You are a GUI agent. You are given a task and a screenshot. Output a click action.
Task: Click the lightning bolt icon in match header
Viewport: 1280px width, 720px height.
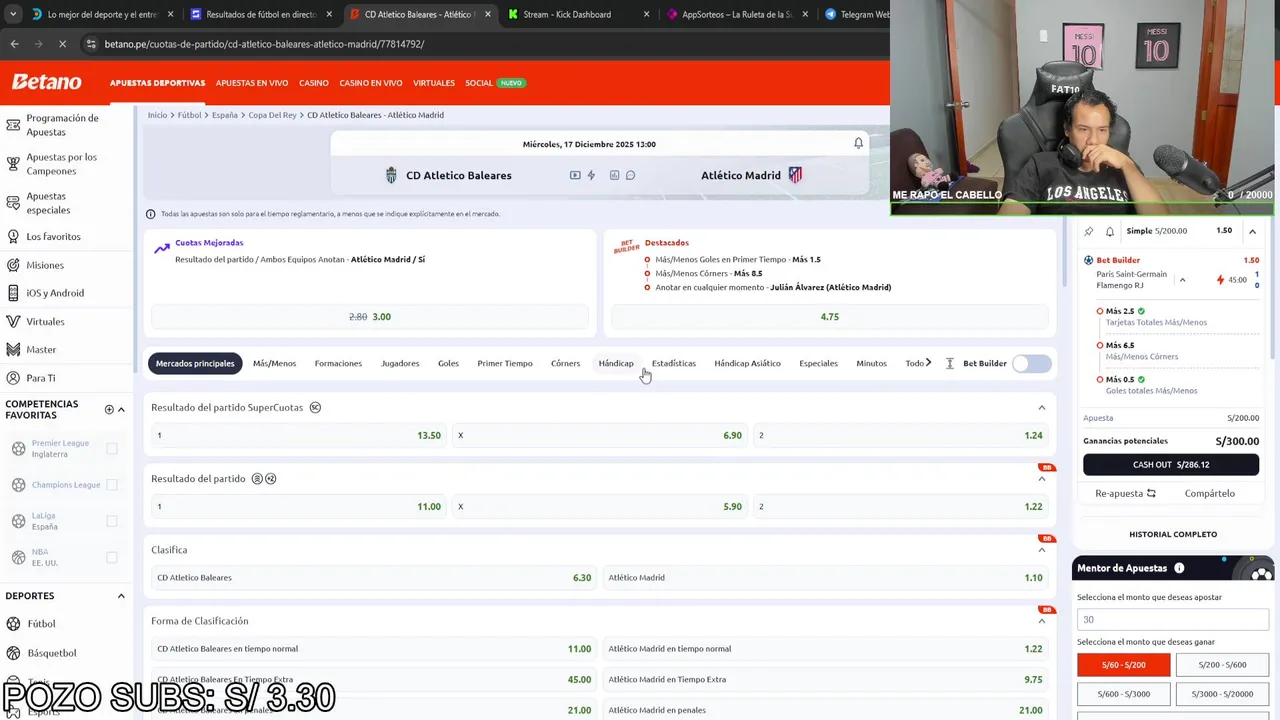point(591,175)
